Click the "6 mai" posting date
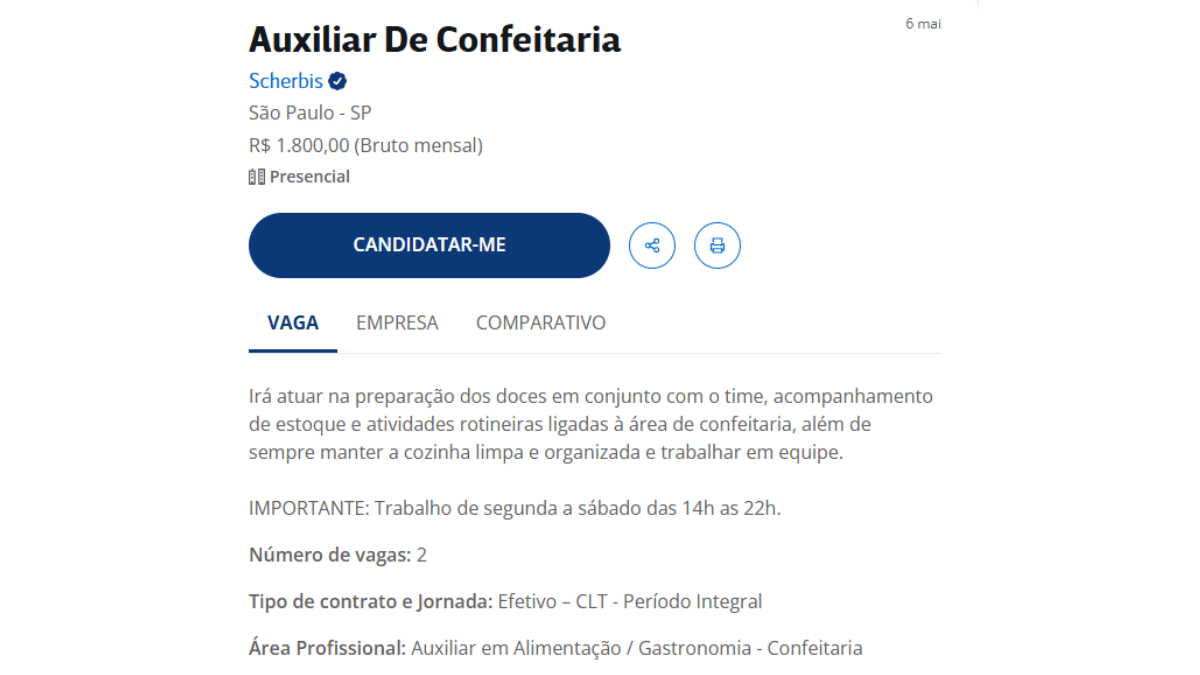Image resolution: width=1200 pixels, height=675 pixels. [x=923, y=24]
